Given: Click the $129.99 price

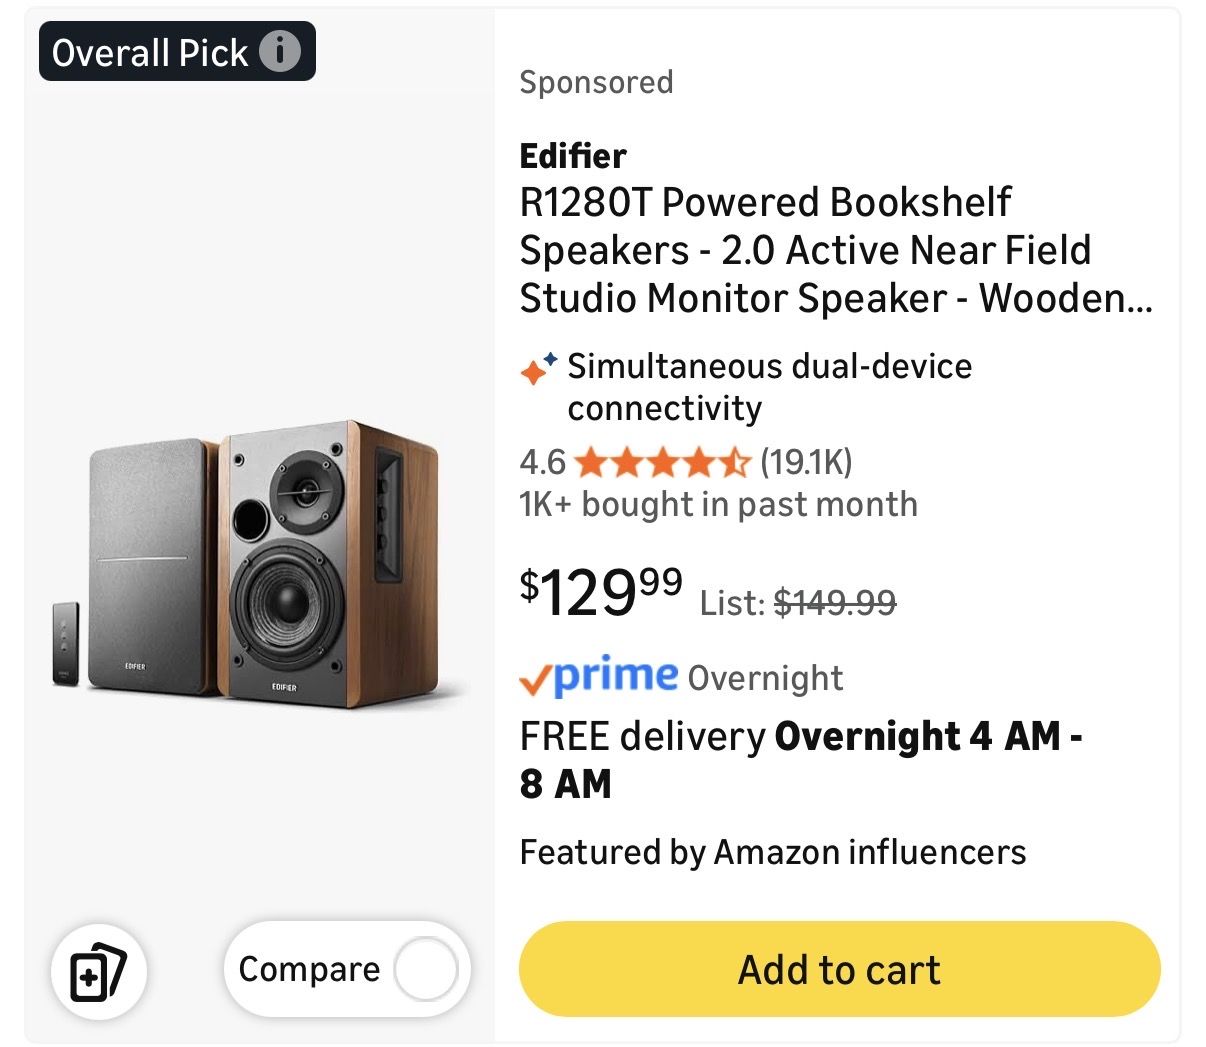Looking at the screenshot, I should [x=601, y=592].
